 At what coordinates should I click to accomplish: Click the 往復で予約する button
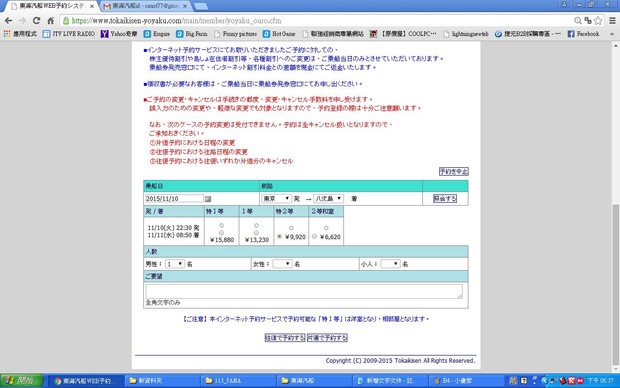pyautogui.click(x=285, y=338)
